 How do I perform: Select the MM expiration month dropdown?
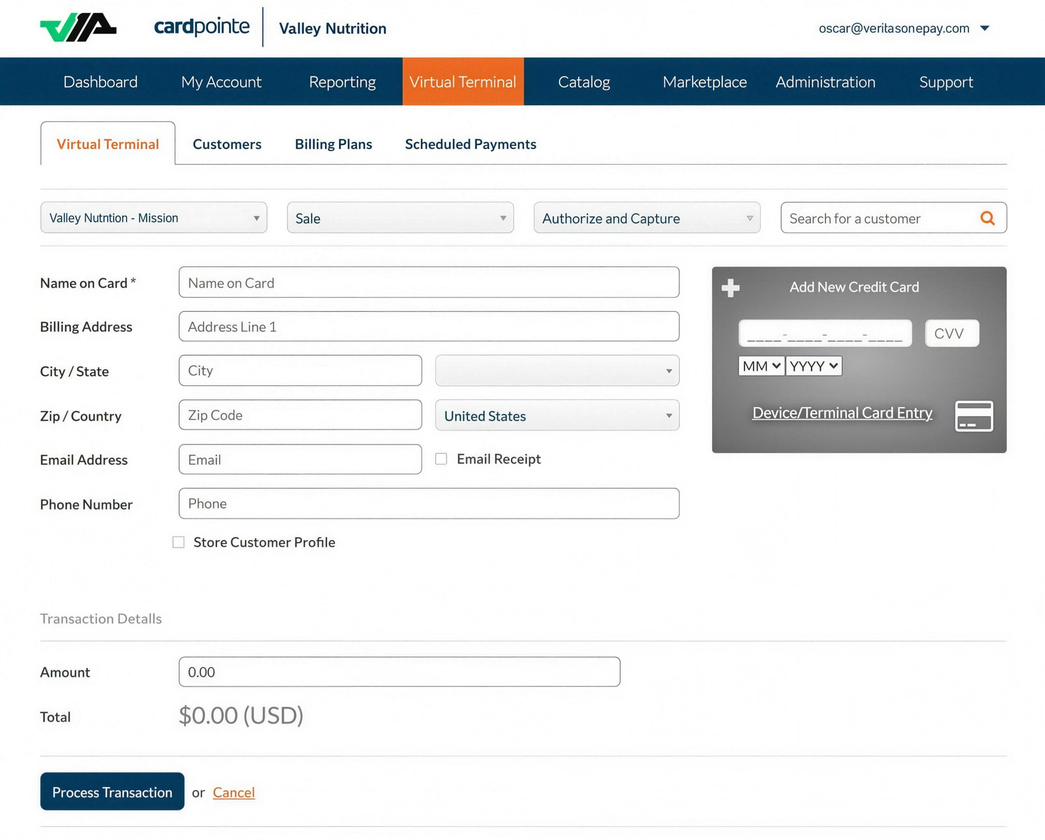point(761,366)
